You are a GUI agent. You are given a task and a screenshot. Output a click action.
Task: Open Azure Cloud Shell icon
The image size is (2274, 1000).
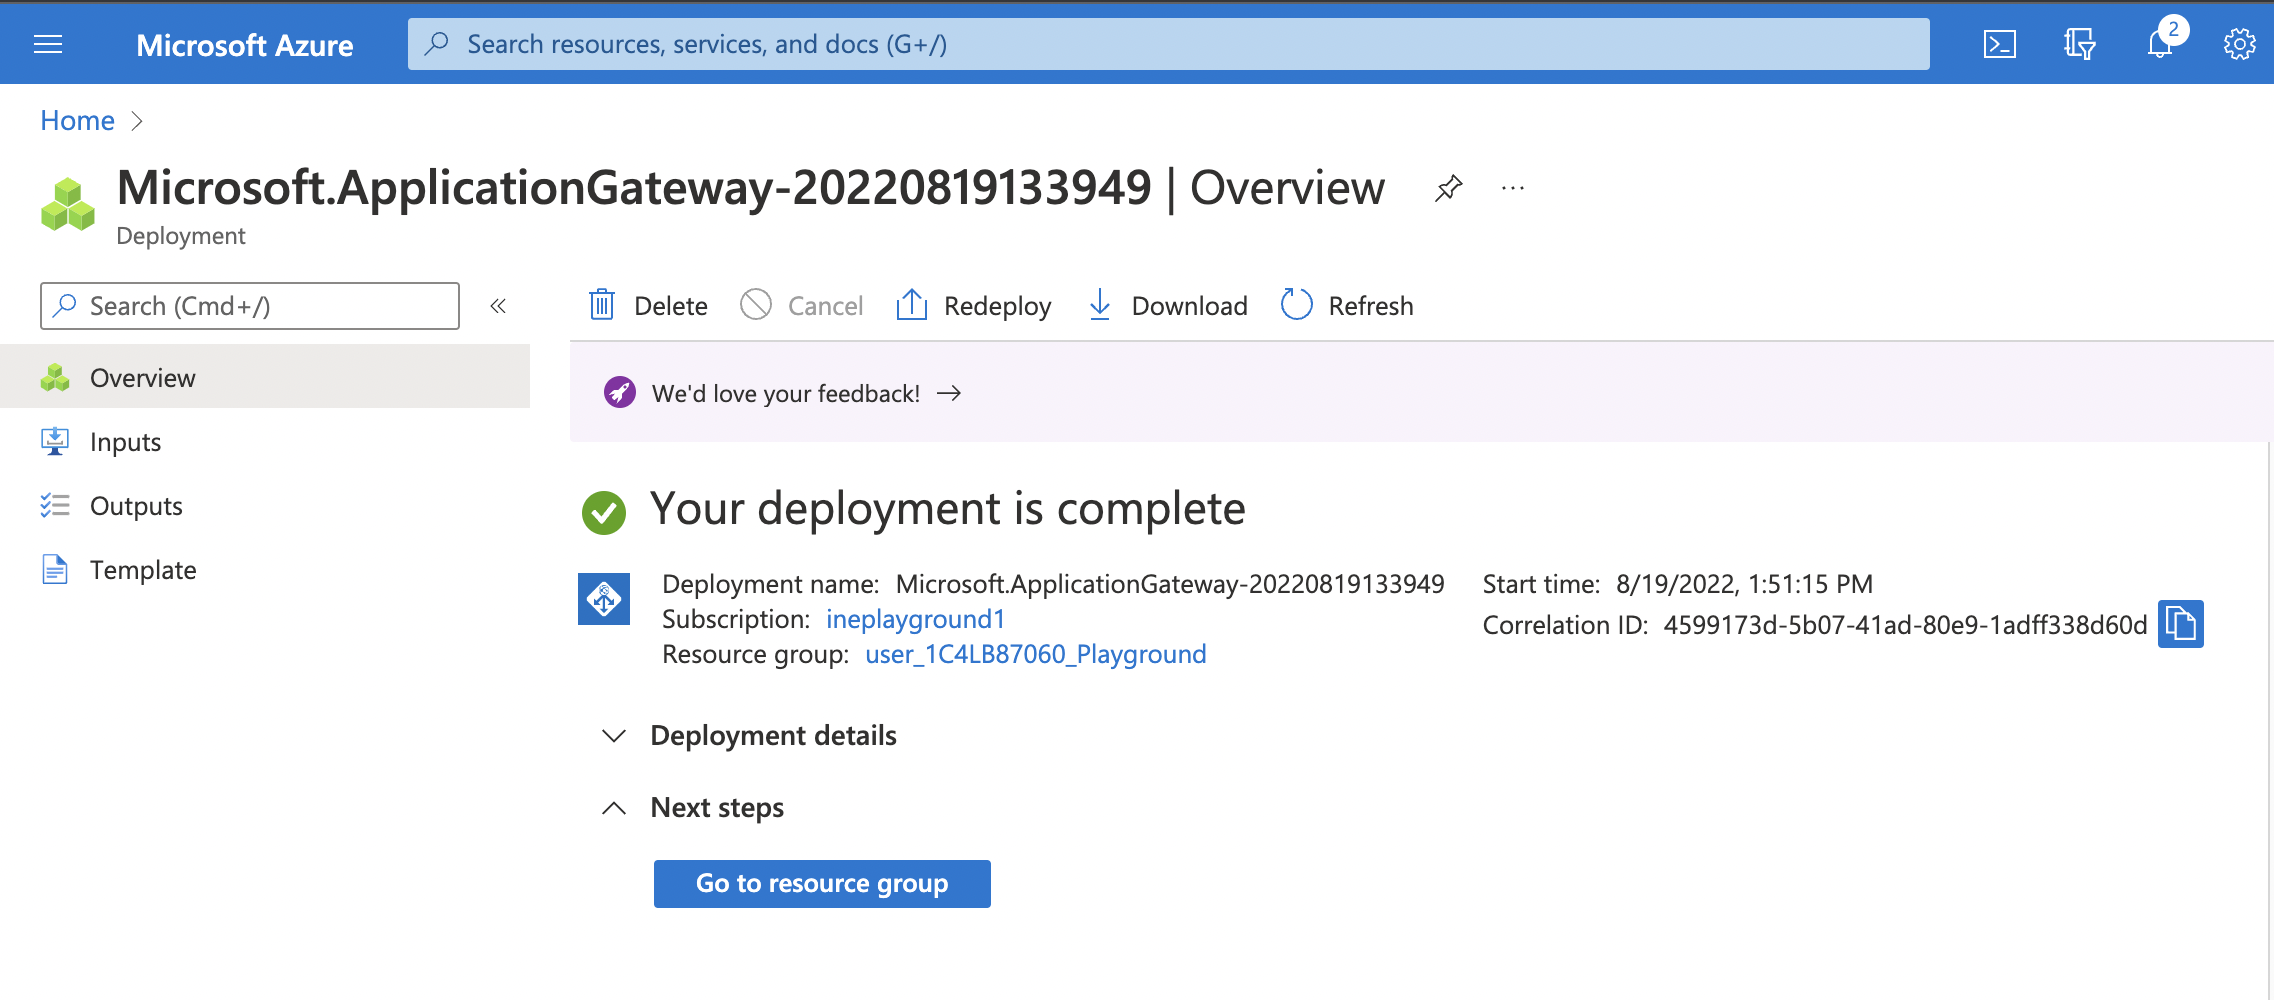[1999, 44]
